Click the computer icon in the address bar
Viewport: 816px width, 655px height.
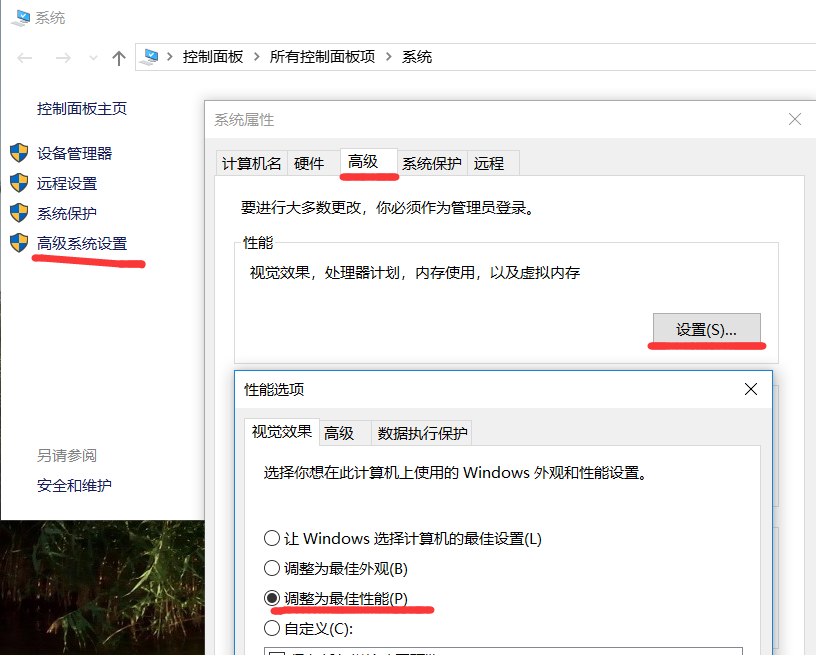point(152,57)
